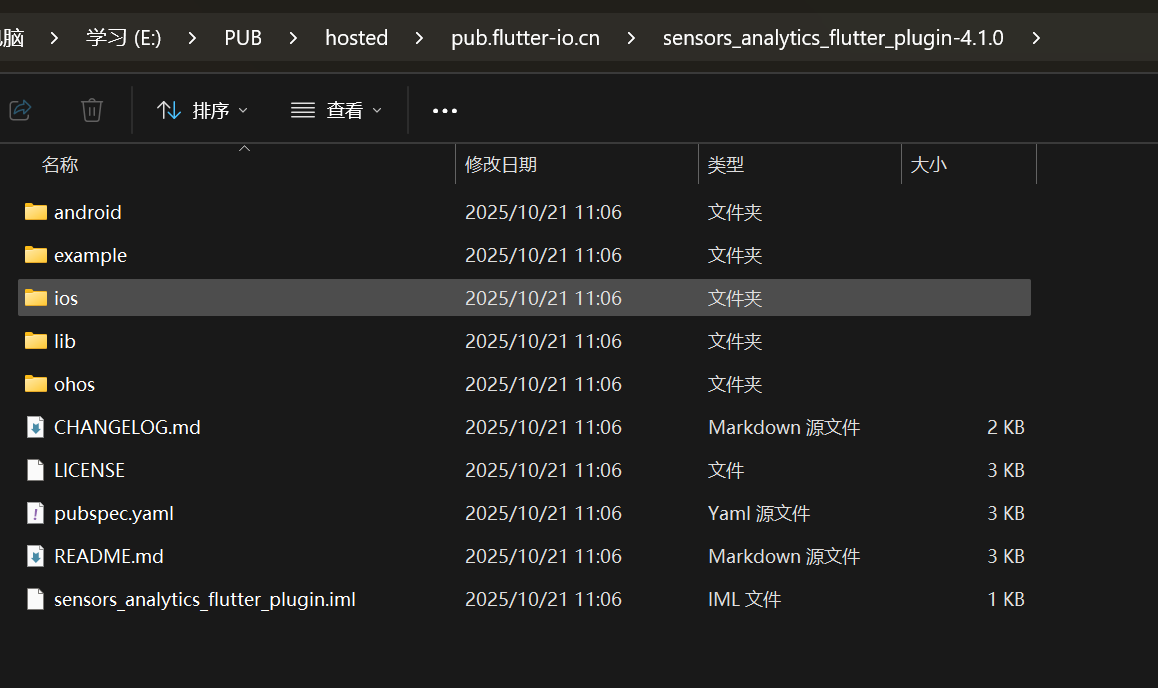Go to hosted in breadcrumb path
The width and height of the screenshot is (1158, 688).
(357, 38)
